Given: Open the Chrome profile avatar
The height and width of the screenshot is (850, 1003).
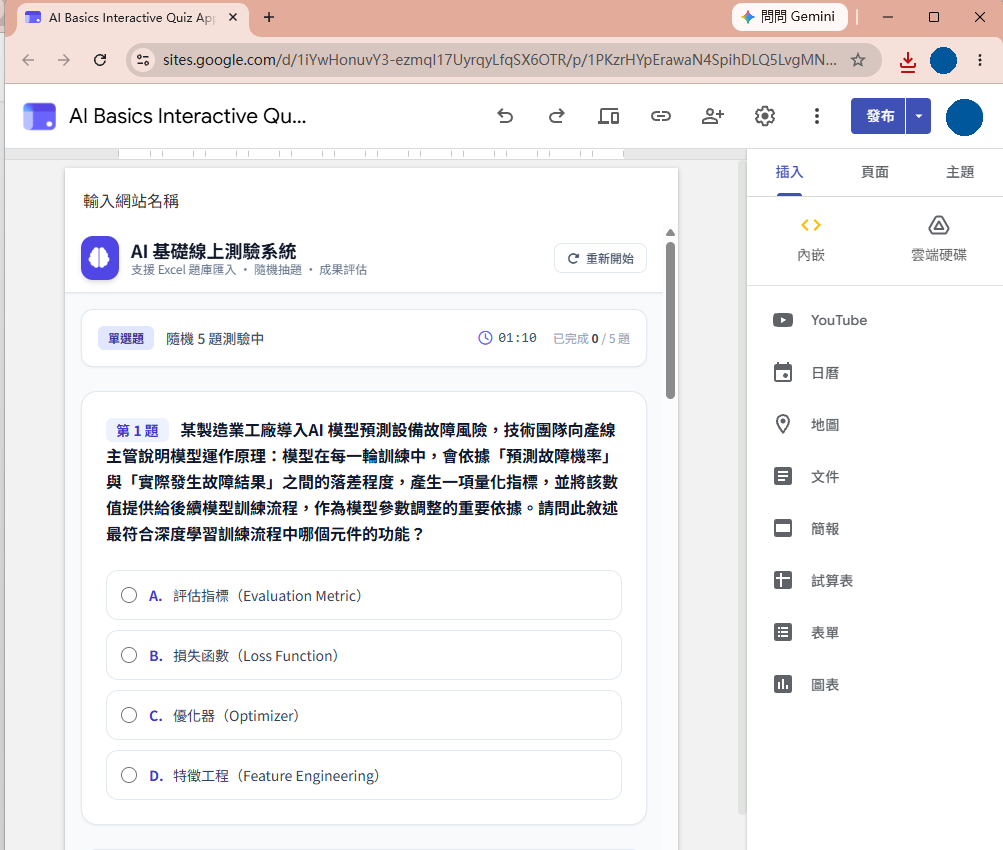Looking at the screenshot, I should point(944,61).
